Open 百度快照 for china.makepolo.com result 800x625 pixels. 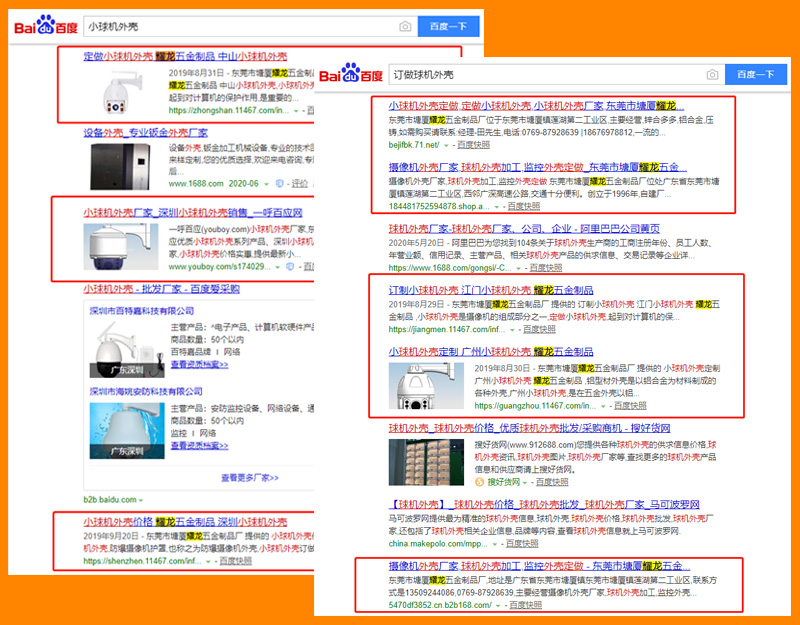pyautogui.click(x=522, y=544)
